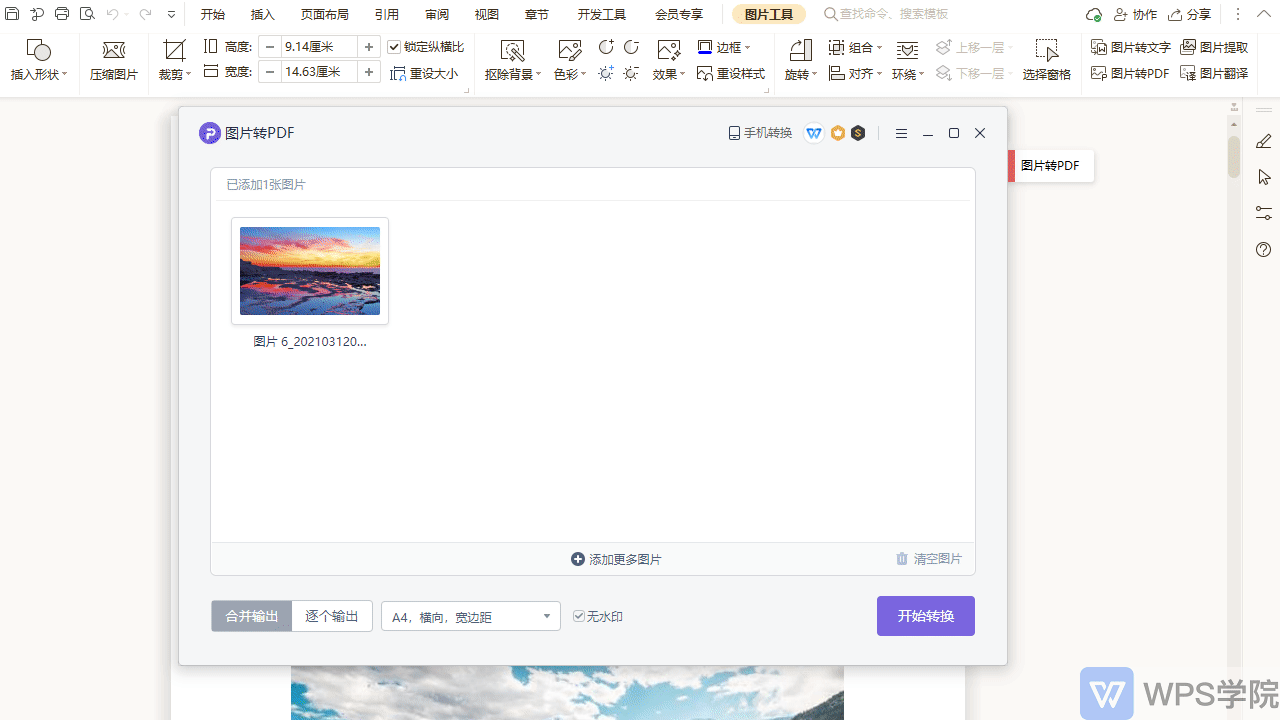Click Start Conversion (开始转换) button
Screen dimensions: 1280x720
926,616
